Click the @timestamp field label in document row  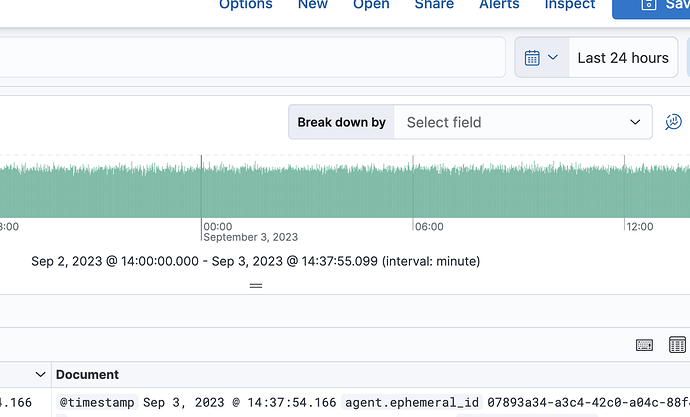[97, 402]
